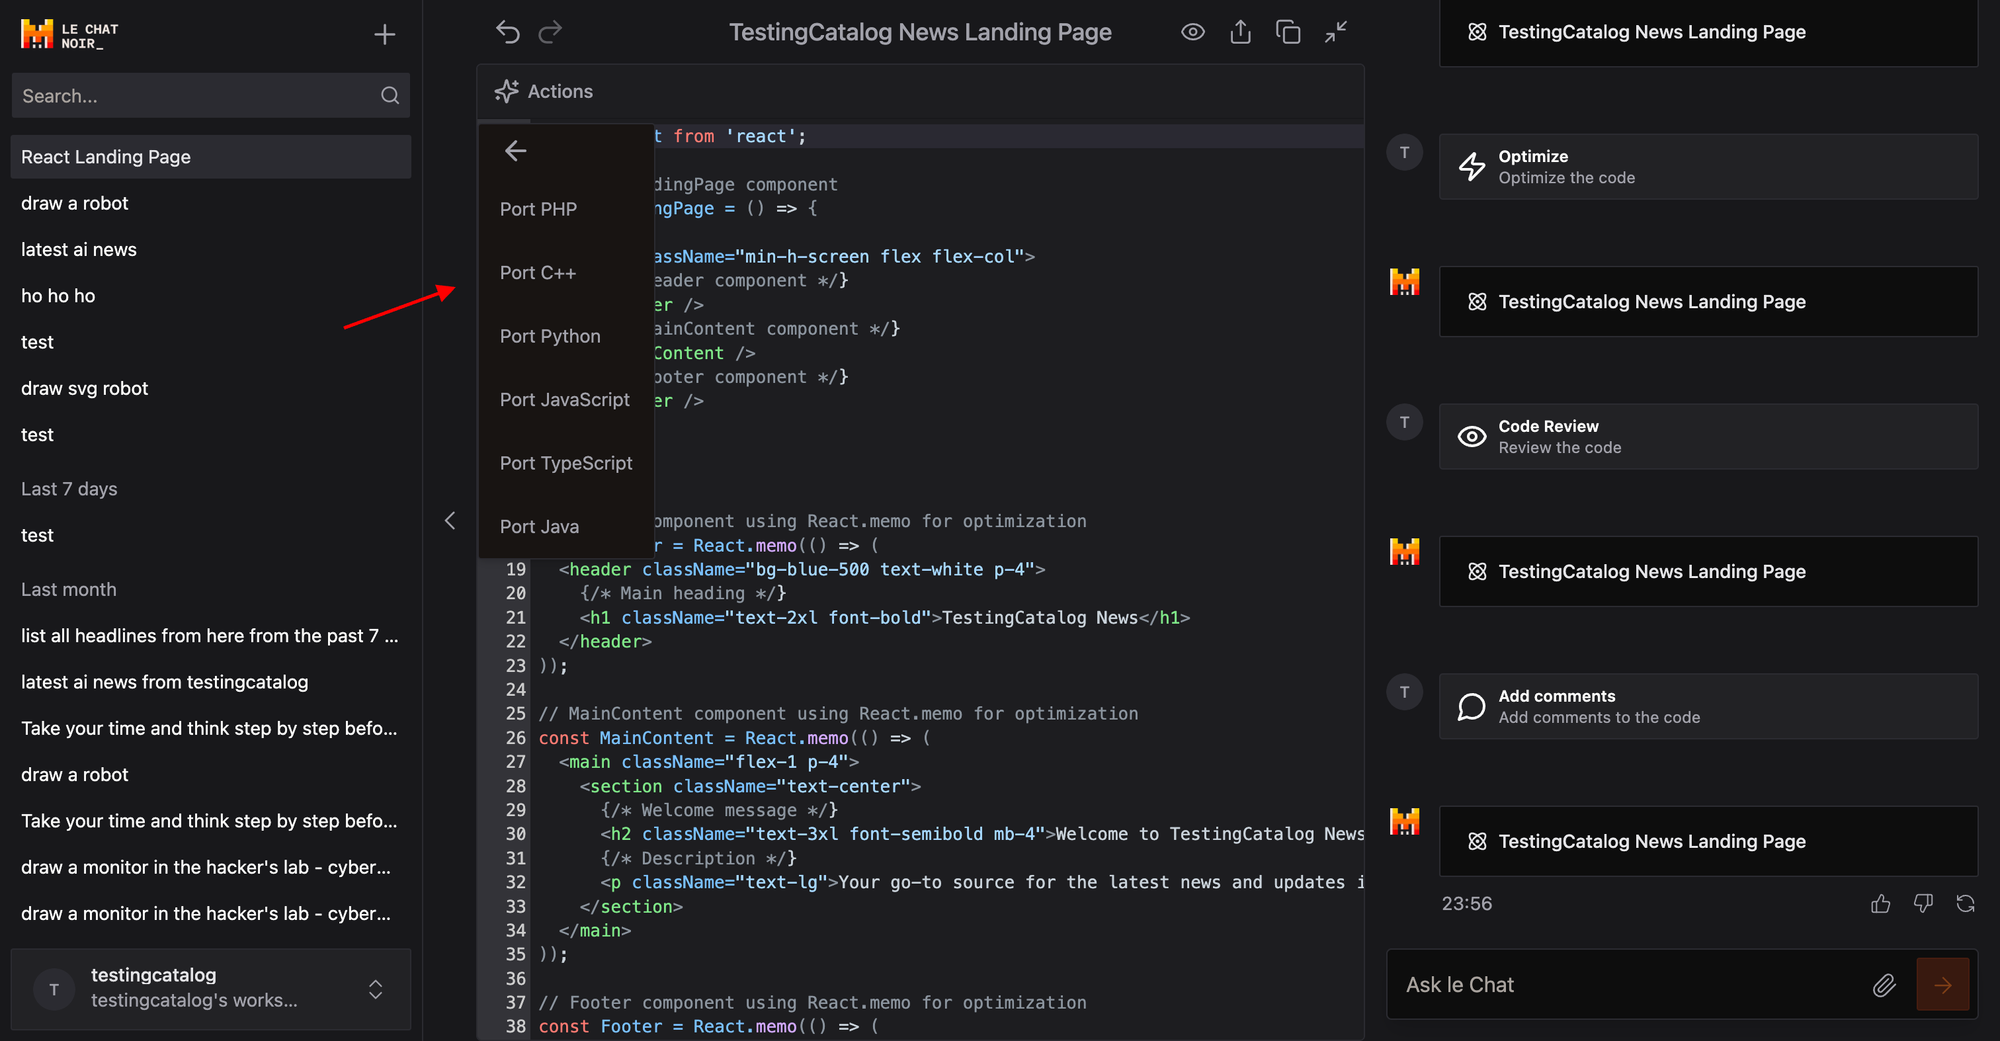Click the user avatar beside Add comments
This screenshot has width=2000, height=1041.
(1405, 693)
